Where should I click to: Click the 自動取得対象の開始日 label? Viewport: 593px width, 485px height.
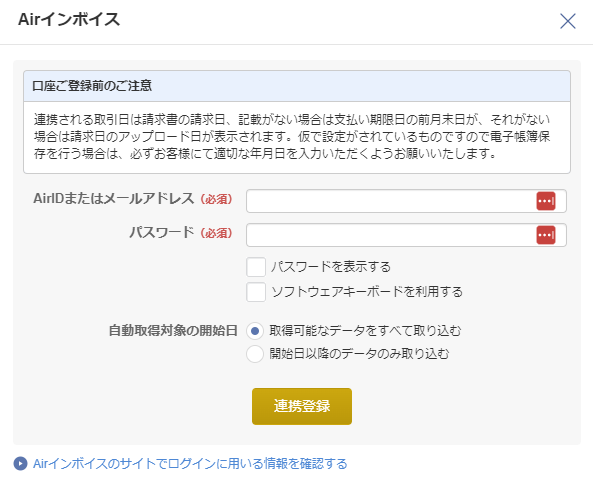173,331
